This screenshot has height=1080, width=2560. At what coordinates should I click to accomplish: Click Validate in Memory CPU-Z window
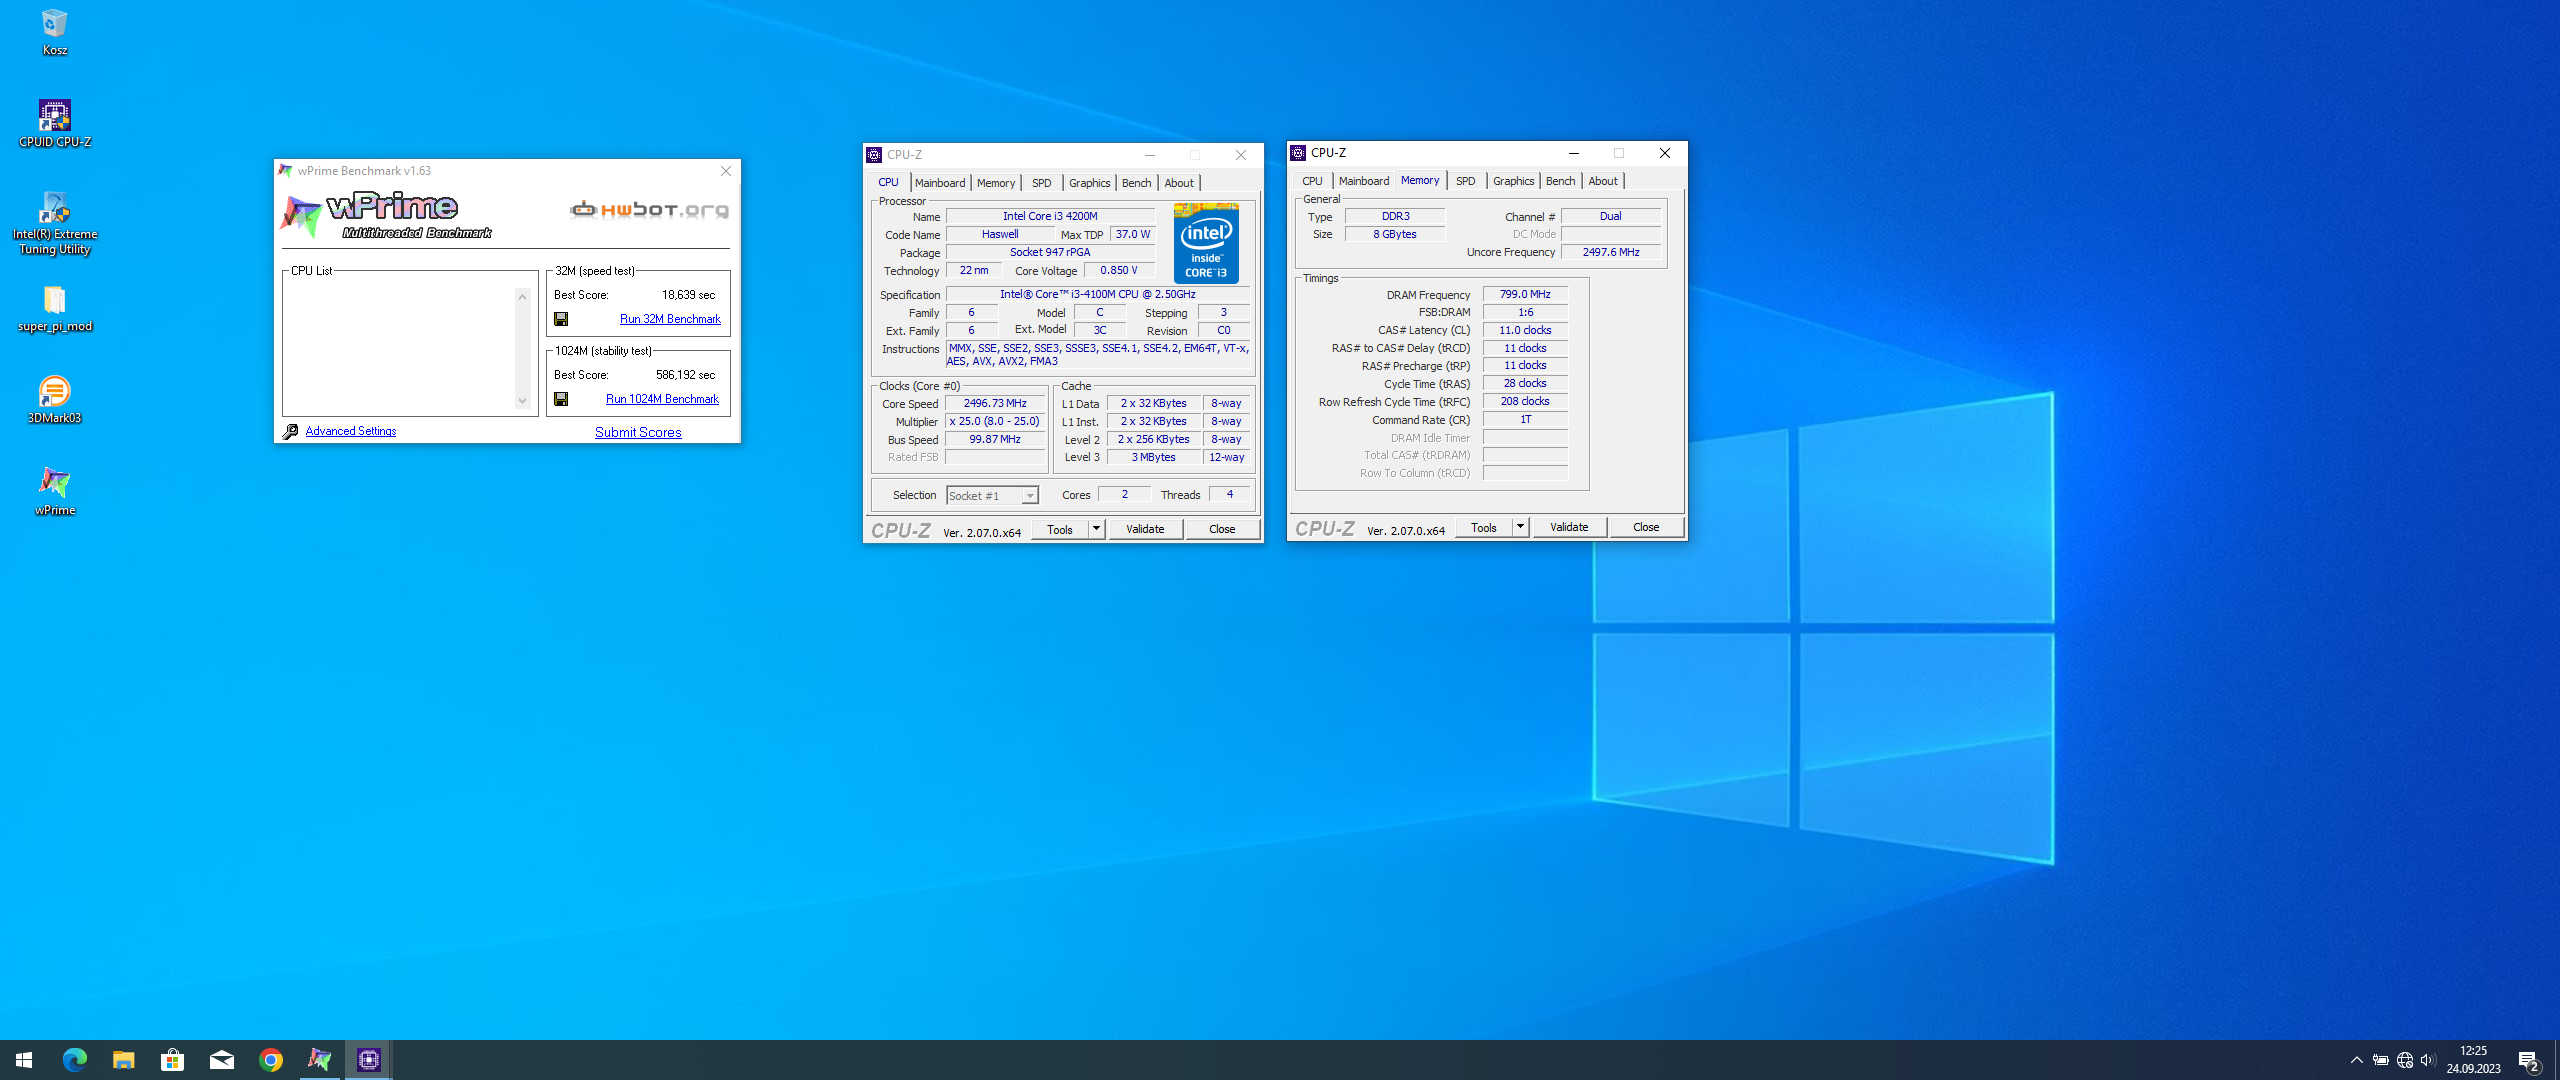point(1569,527)
